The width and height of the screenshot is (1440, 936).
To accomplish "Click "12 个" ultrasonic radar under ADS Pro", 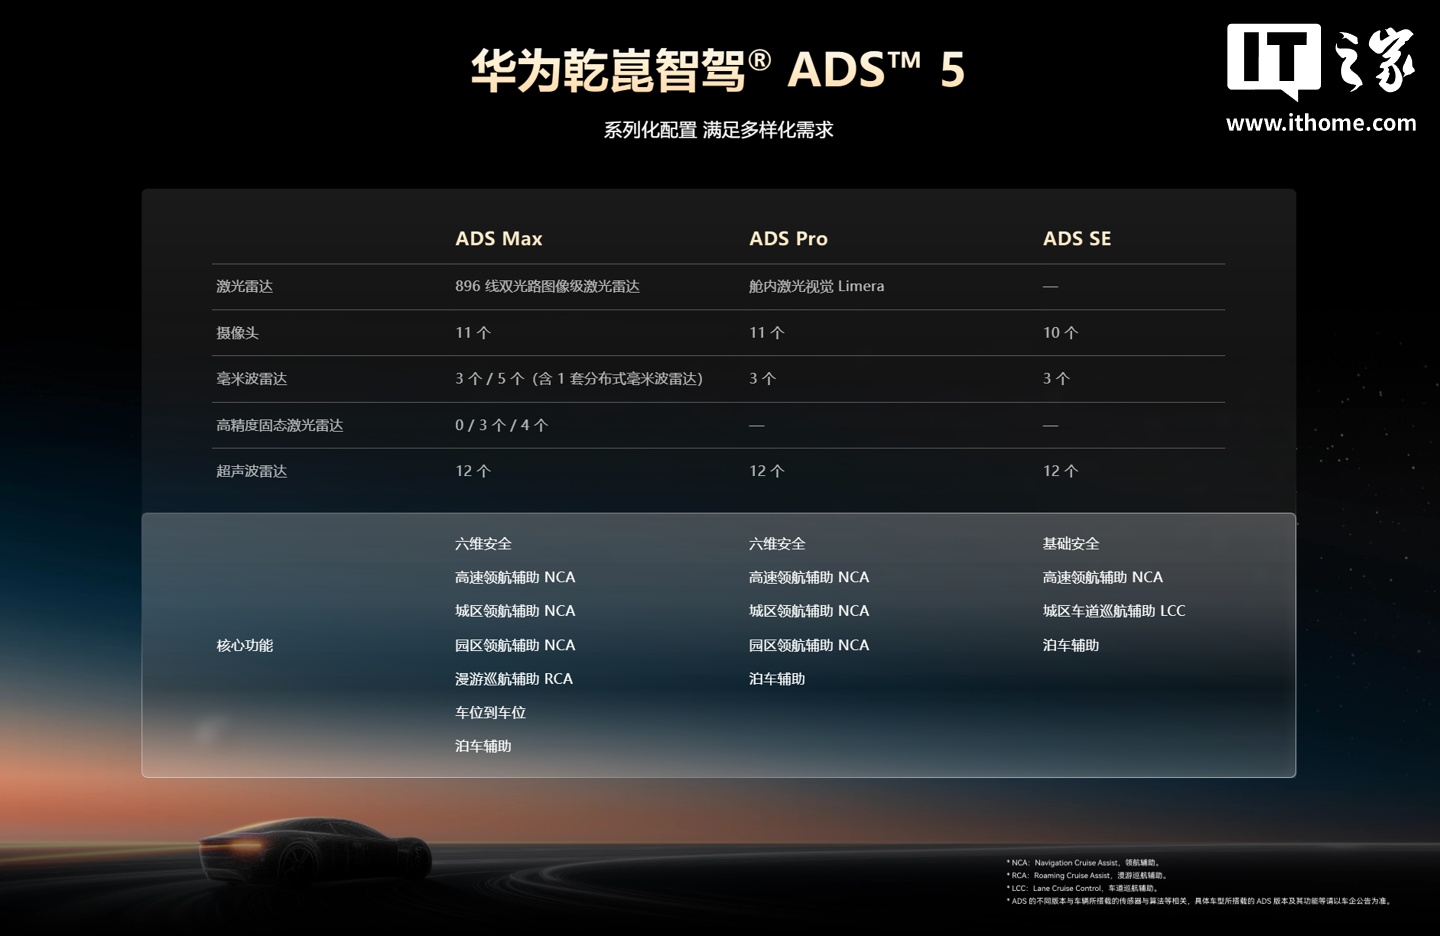I will click(x=767, y=471).
